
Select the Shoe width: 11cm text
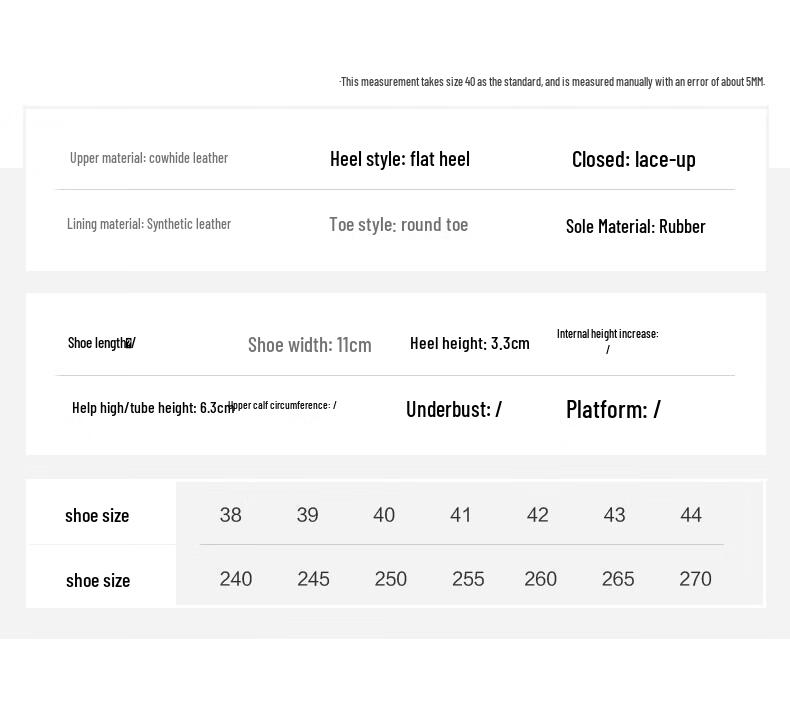pos(309,345)
